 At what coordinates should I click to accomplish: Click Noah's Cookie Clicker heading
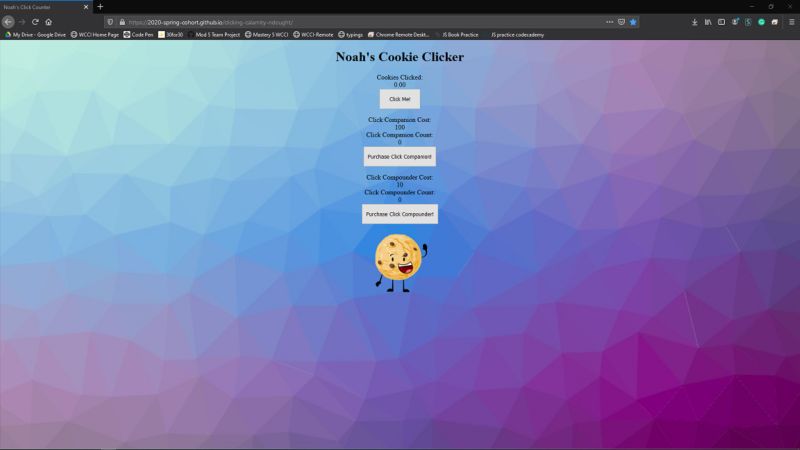[x=399, y=57]
